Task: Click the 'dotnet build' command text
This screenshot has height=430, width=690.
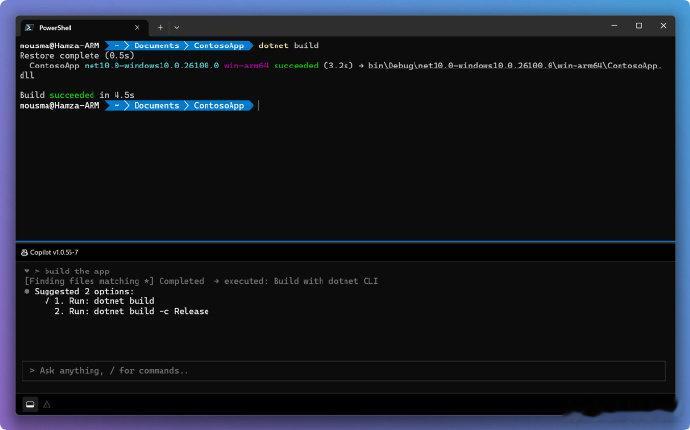Action: (288, 45)
